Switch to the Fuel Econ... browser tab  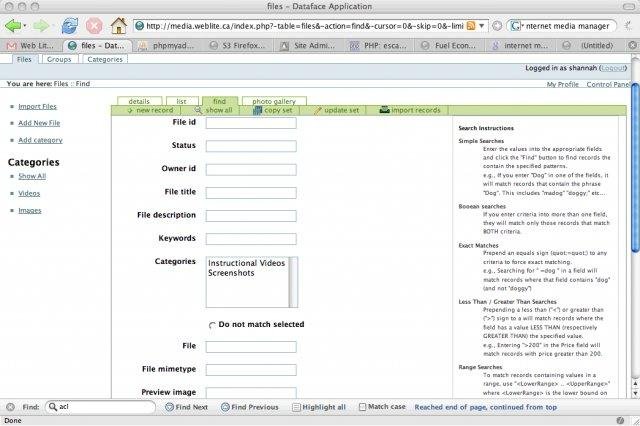click(x=449, y=45)
